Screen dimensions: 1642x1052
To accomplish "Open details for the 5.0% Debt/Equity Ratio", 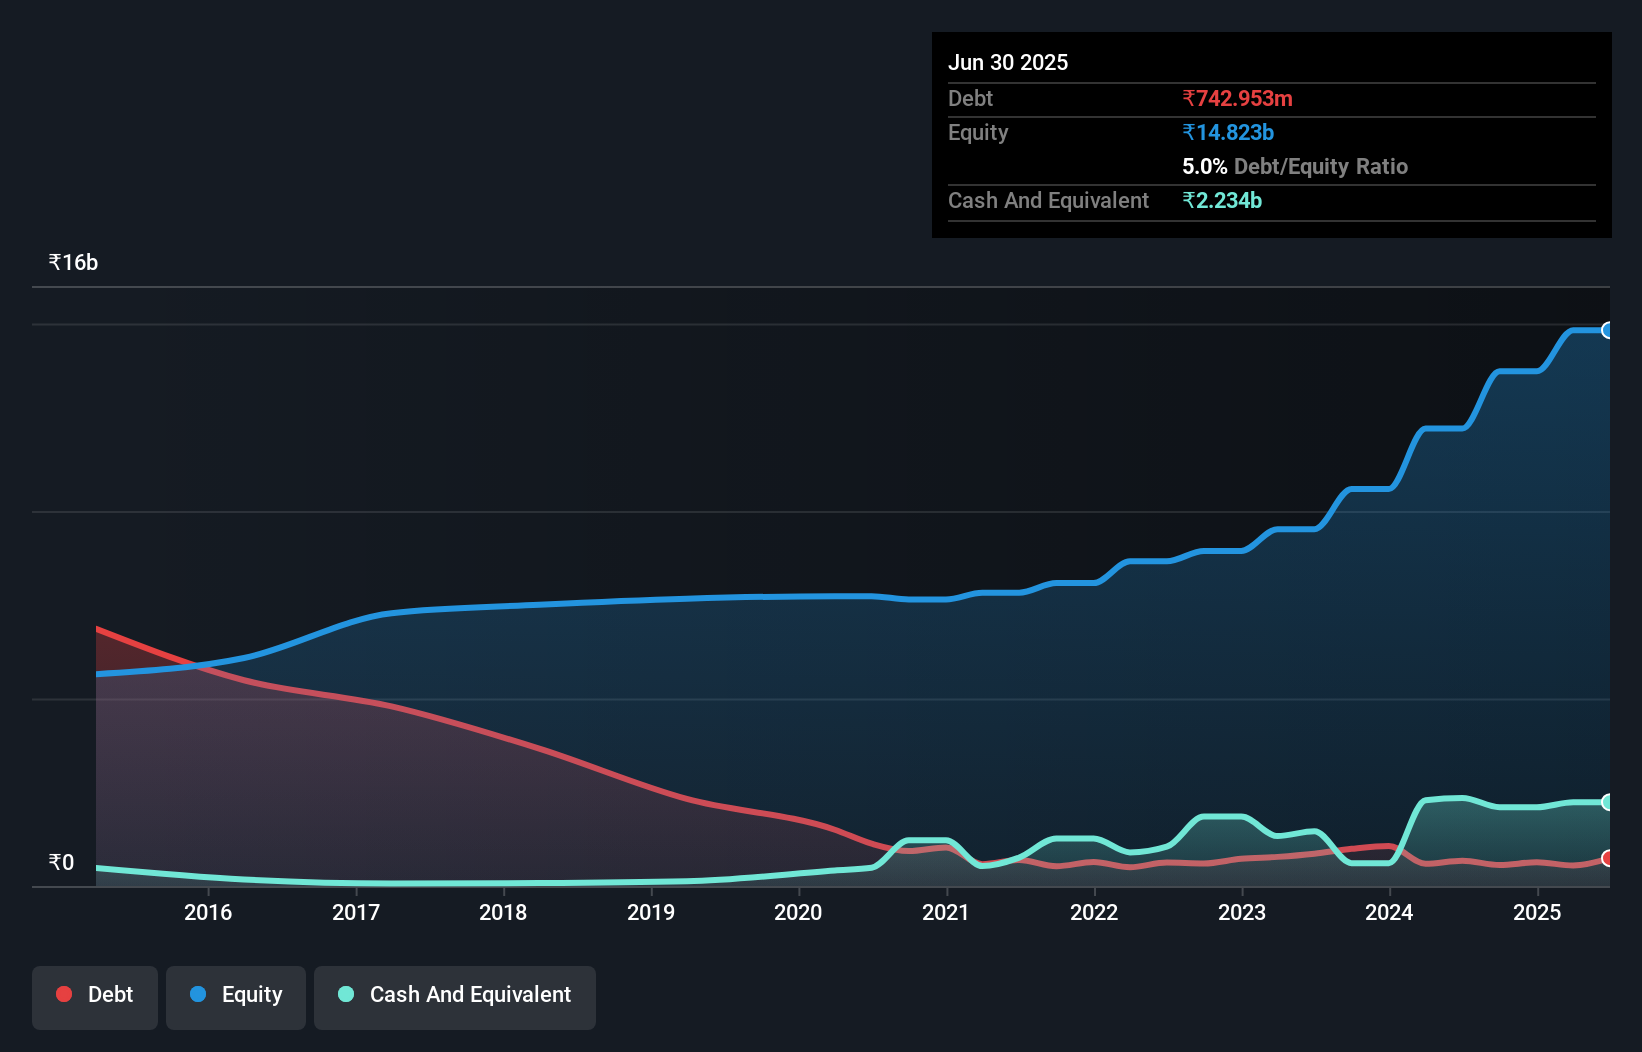I will coord(1295,166).
